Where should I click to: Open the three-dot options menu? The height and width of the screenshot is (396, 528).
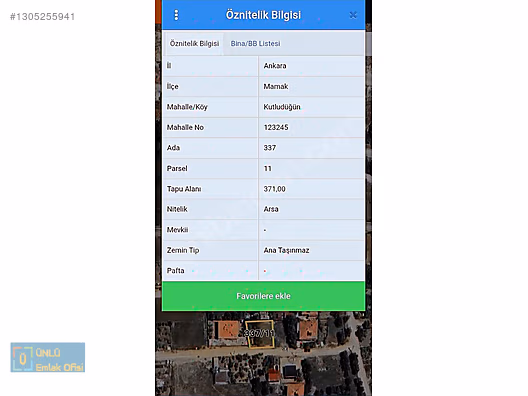click(176, 15)
